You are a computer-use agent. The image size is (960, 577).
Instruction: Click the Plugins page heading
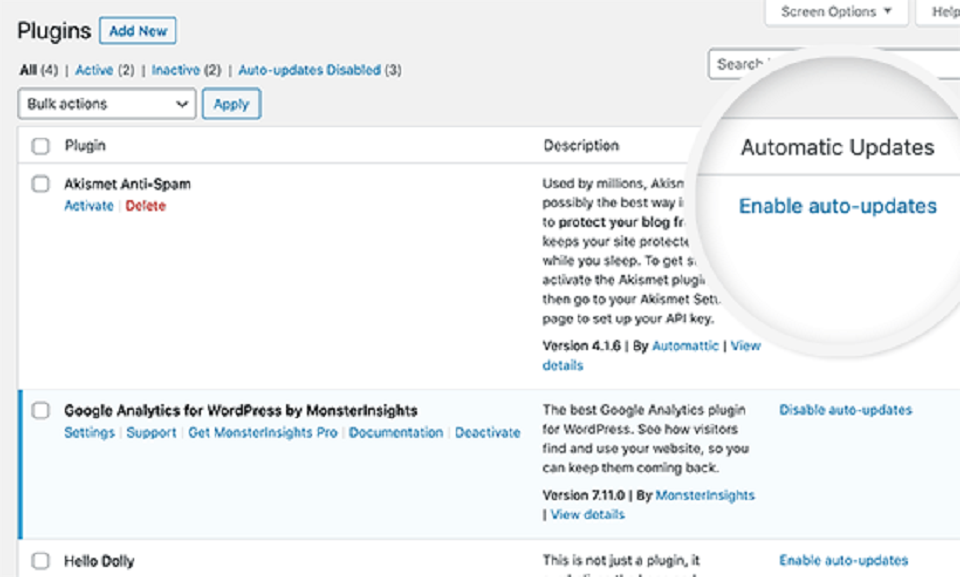(x=54, y=31)
